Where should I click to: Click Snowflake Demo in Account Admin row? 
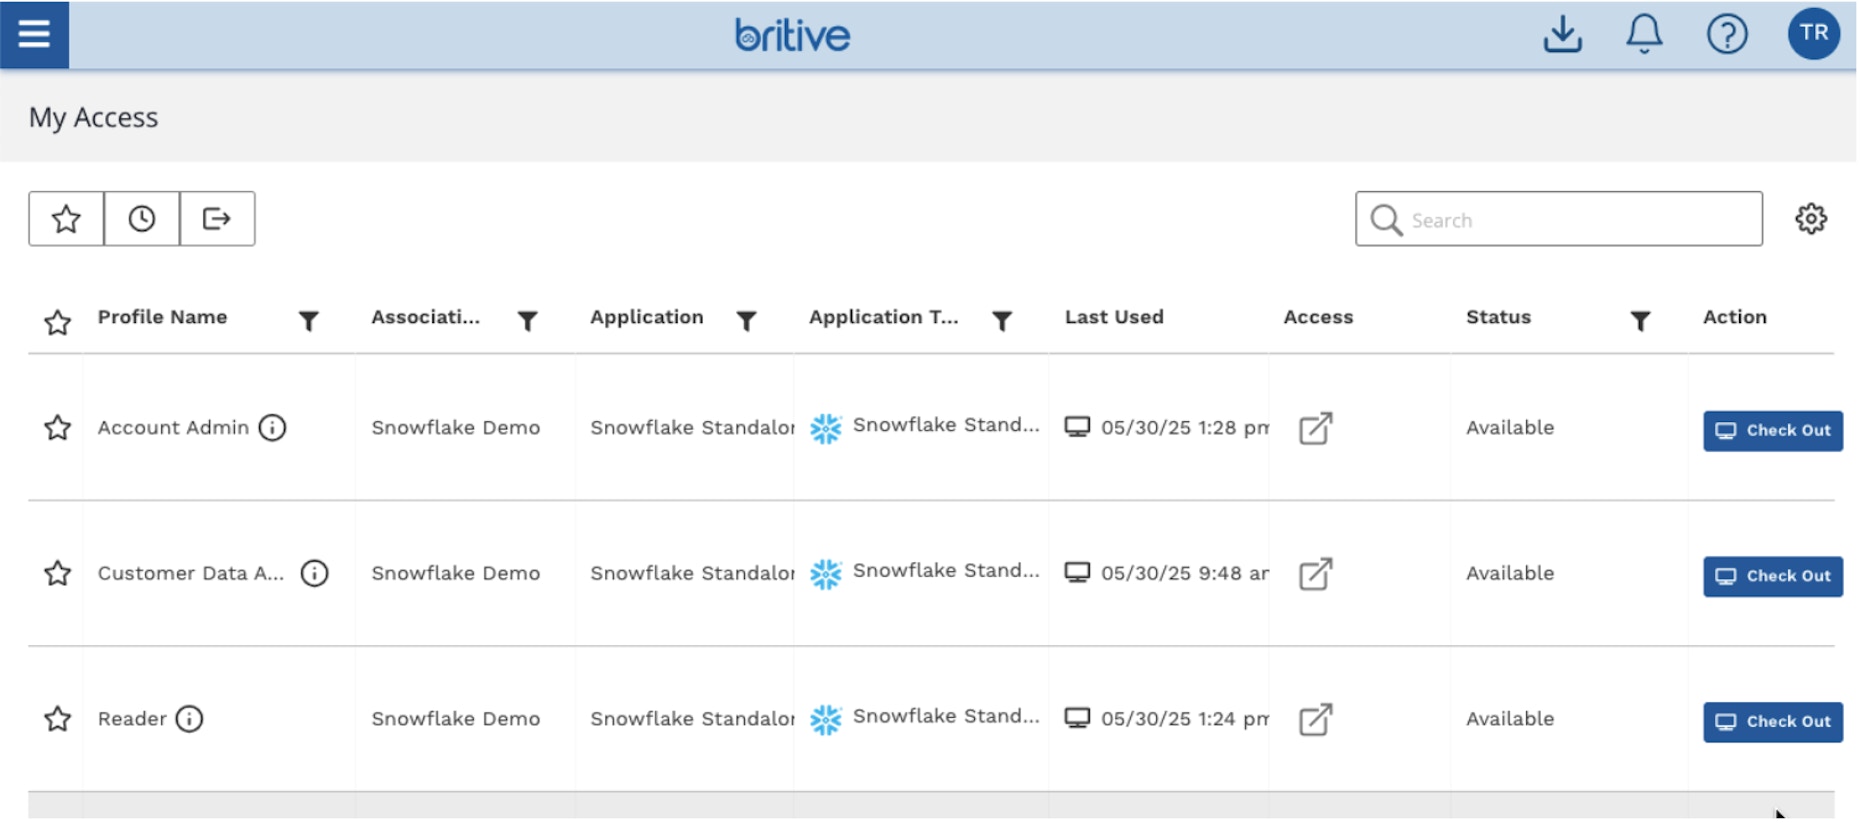point(456,427)
